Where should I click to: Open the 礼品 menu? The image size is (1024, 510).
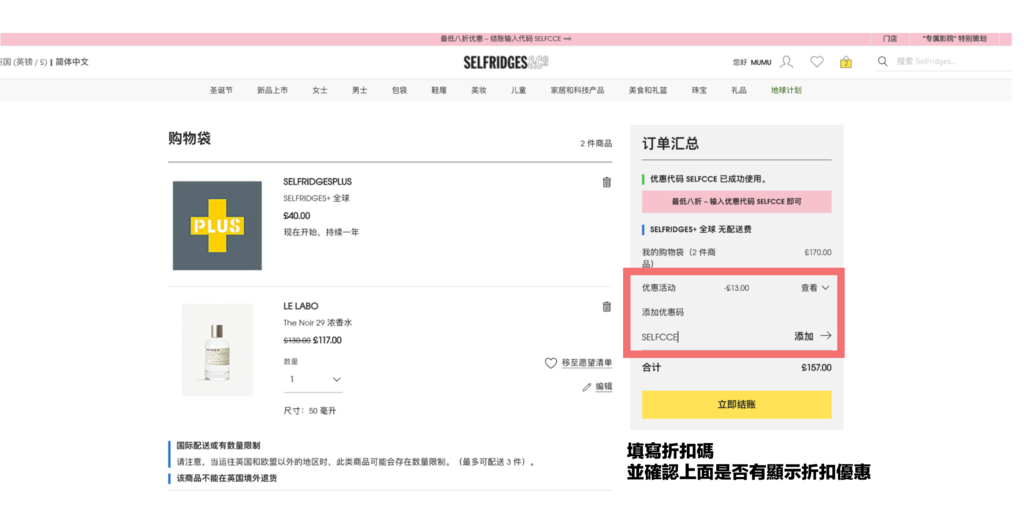[739, 91]
